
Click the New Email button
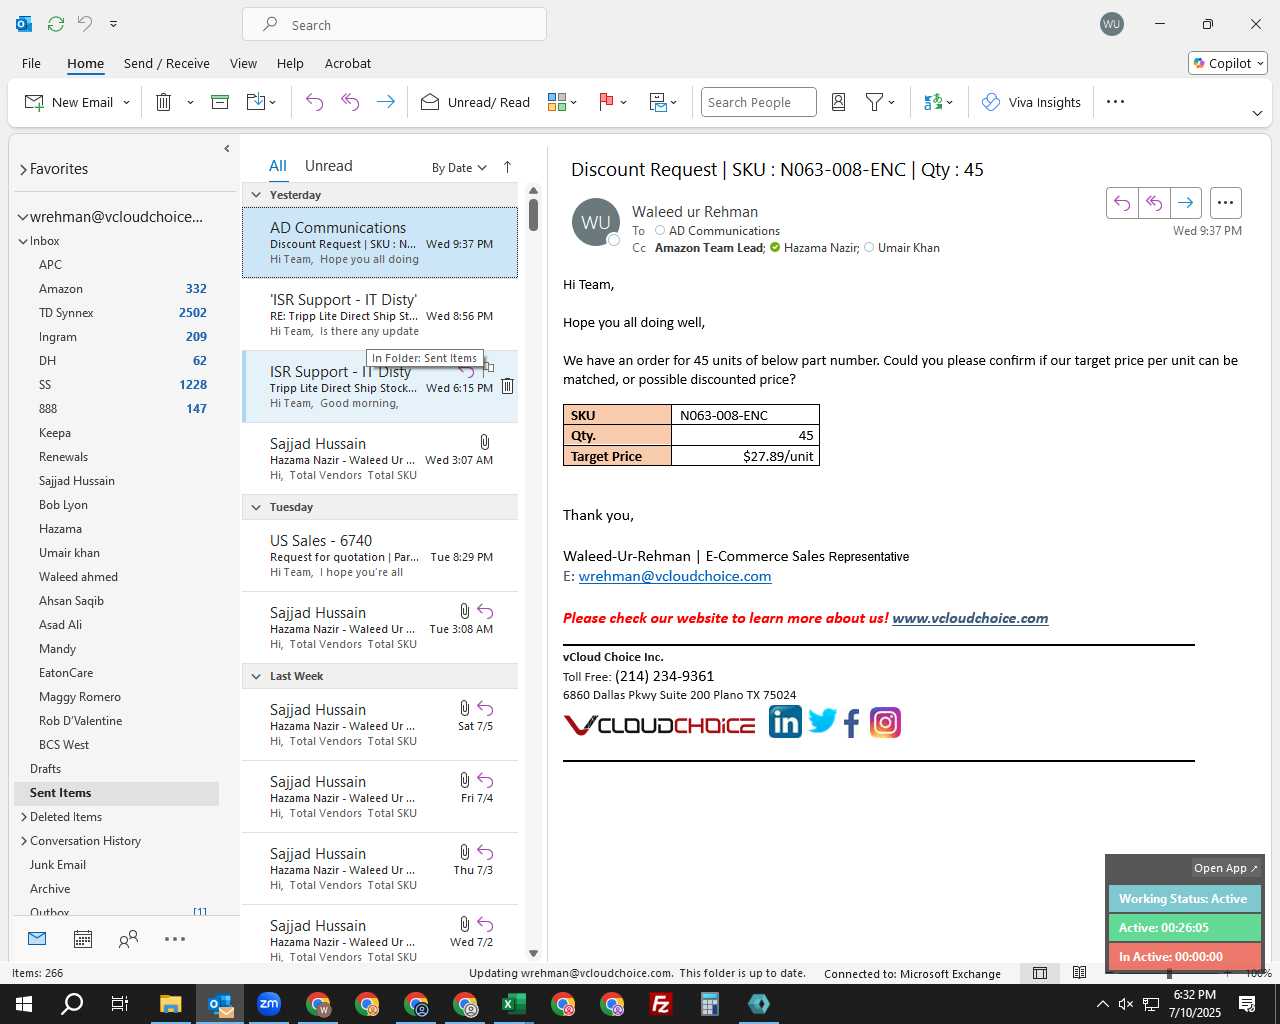[x=68, y=102]
